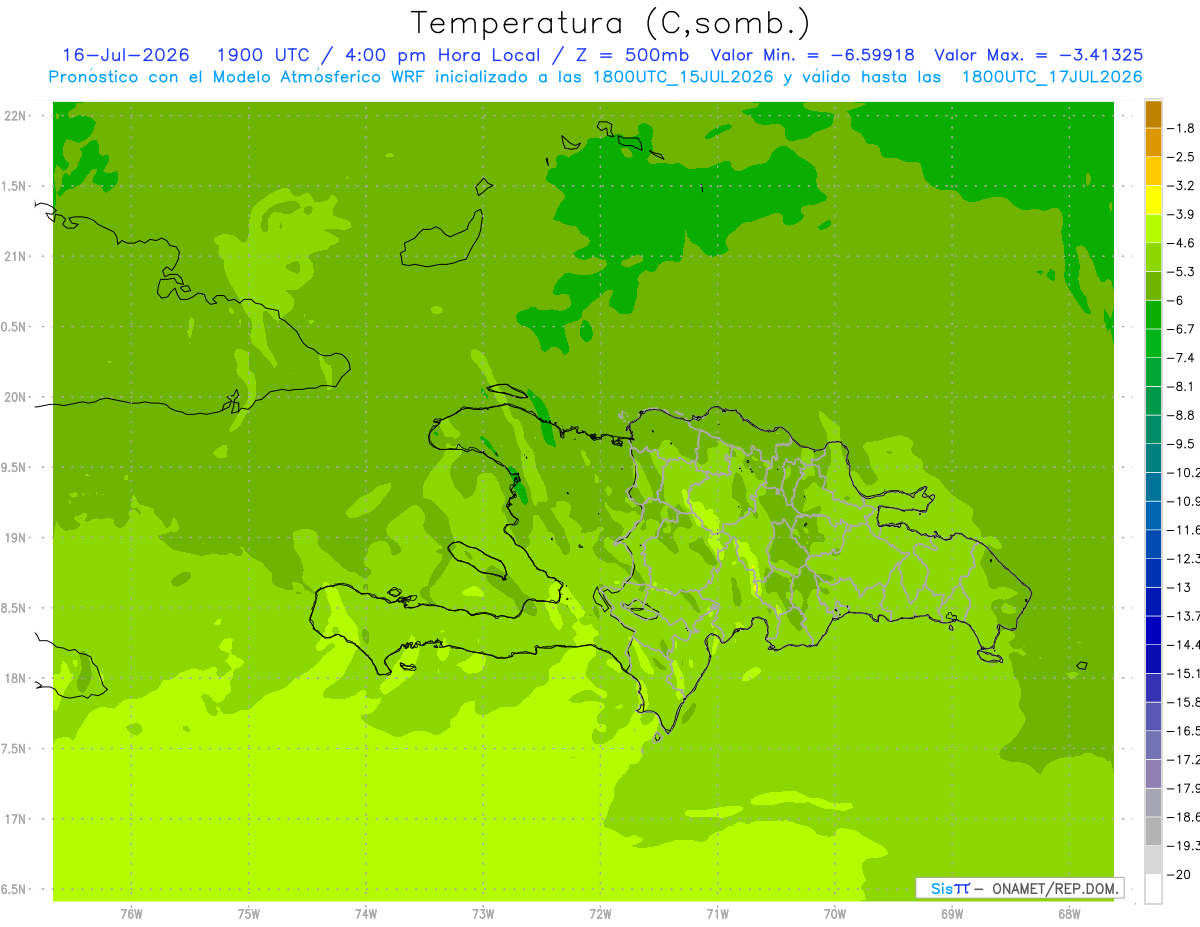Pick the lime swatch between -3.9 and -4.6
The height and width of the screenshot is (927, 1200).
pyautogui.click(x=1153, y=229)
